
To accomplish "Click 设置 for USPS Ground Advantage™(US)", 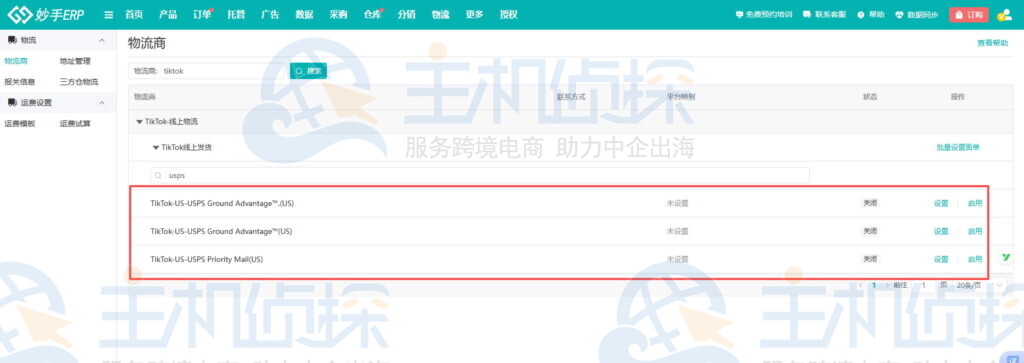I will coord(940,231).
